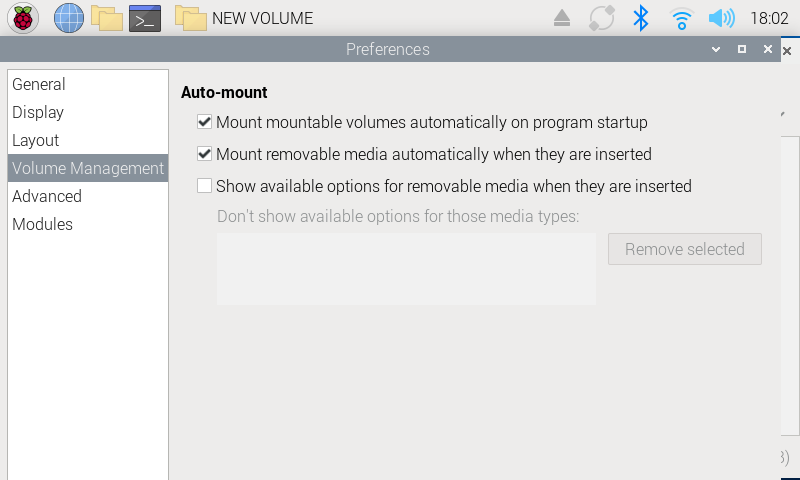
Task: Click the eject media icon
Action: (x=562, y=18)
